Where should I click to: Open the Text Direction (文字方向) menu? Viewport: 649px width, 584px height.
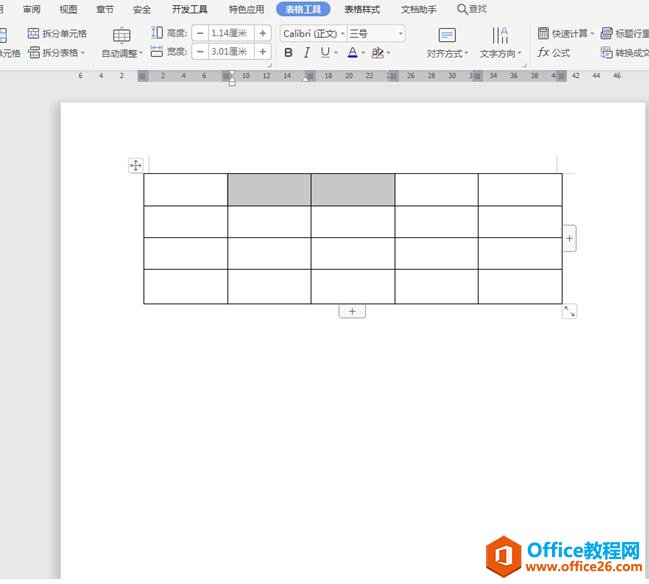[x=500, y=43]
